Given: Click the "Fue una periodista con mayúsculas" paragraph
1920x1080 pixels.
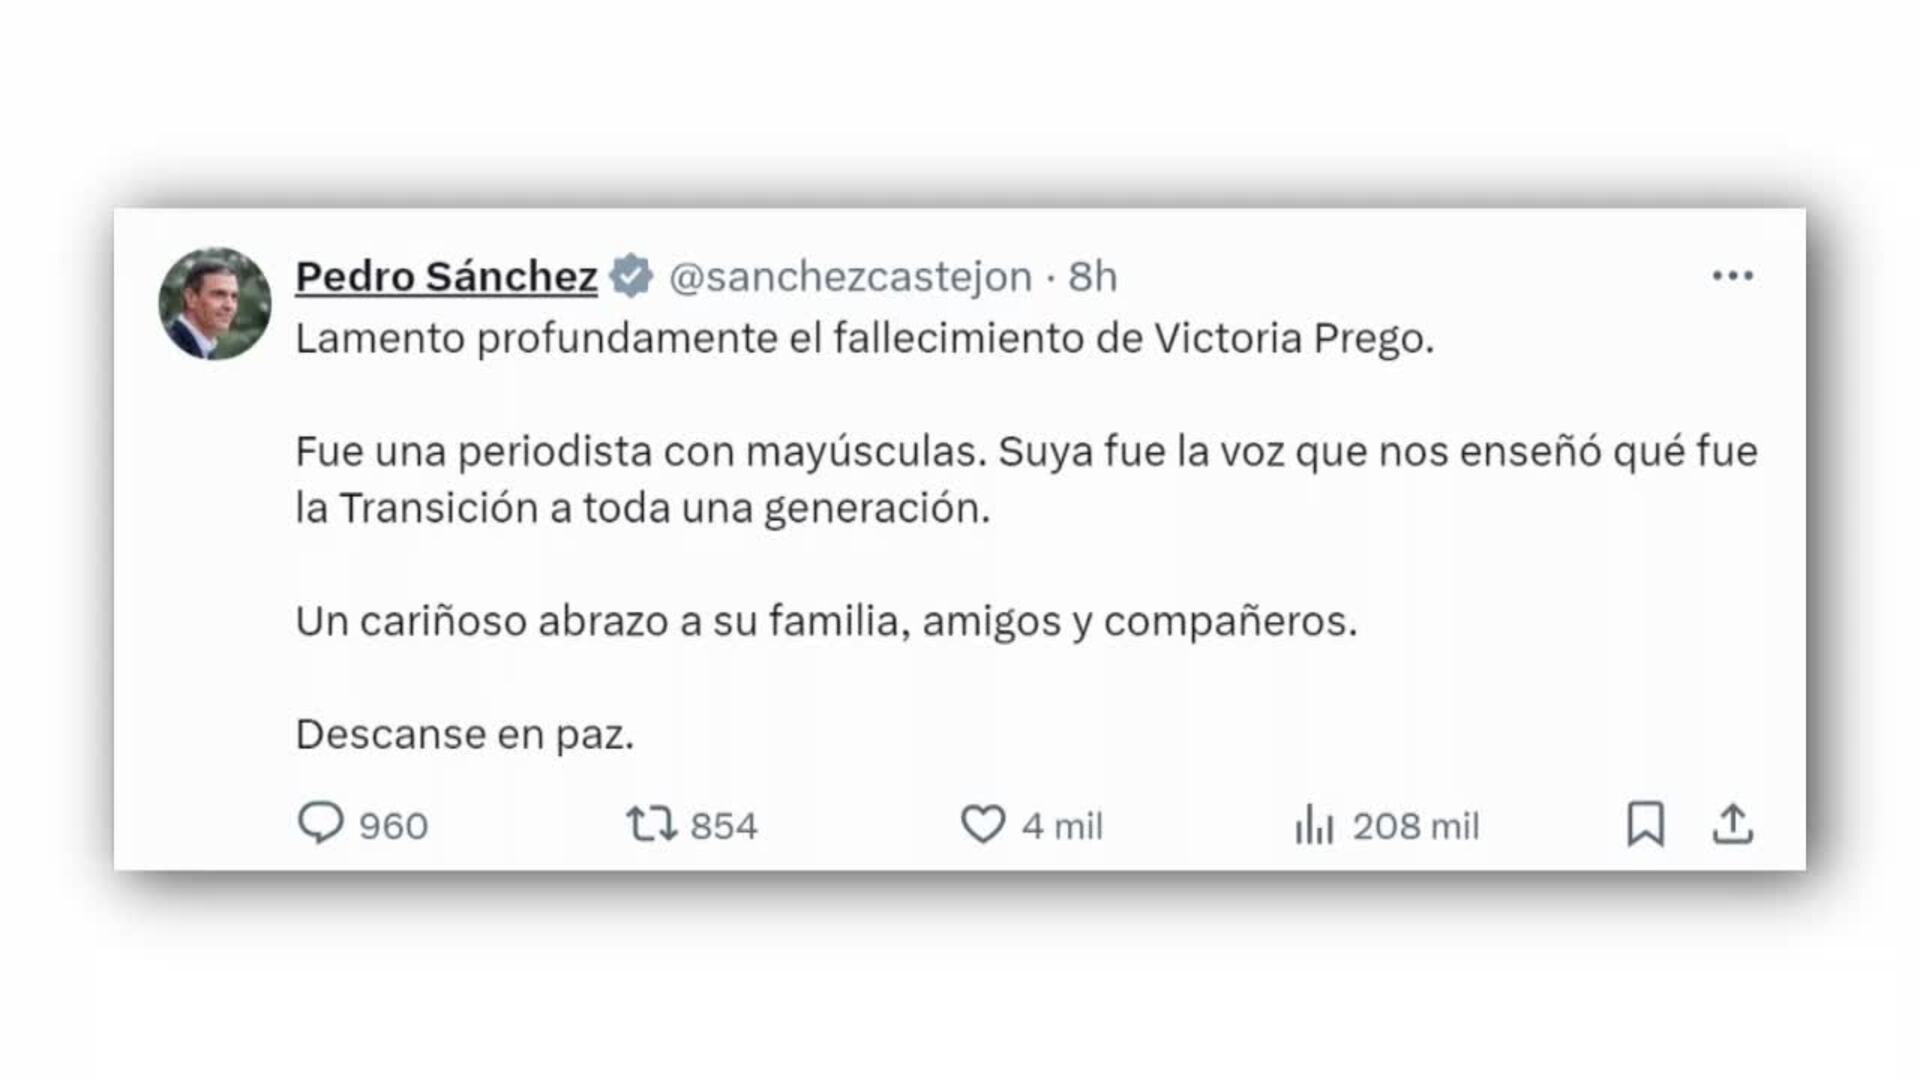Looking at the screenshot, I should [x=1026, y=480].
